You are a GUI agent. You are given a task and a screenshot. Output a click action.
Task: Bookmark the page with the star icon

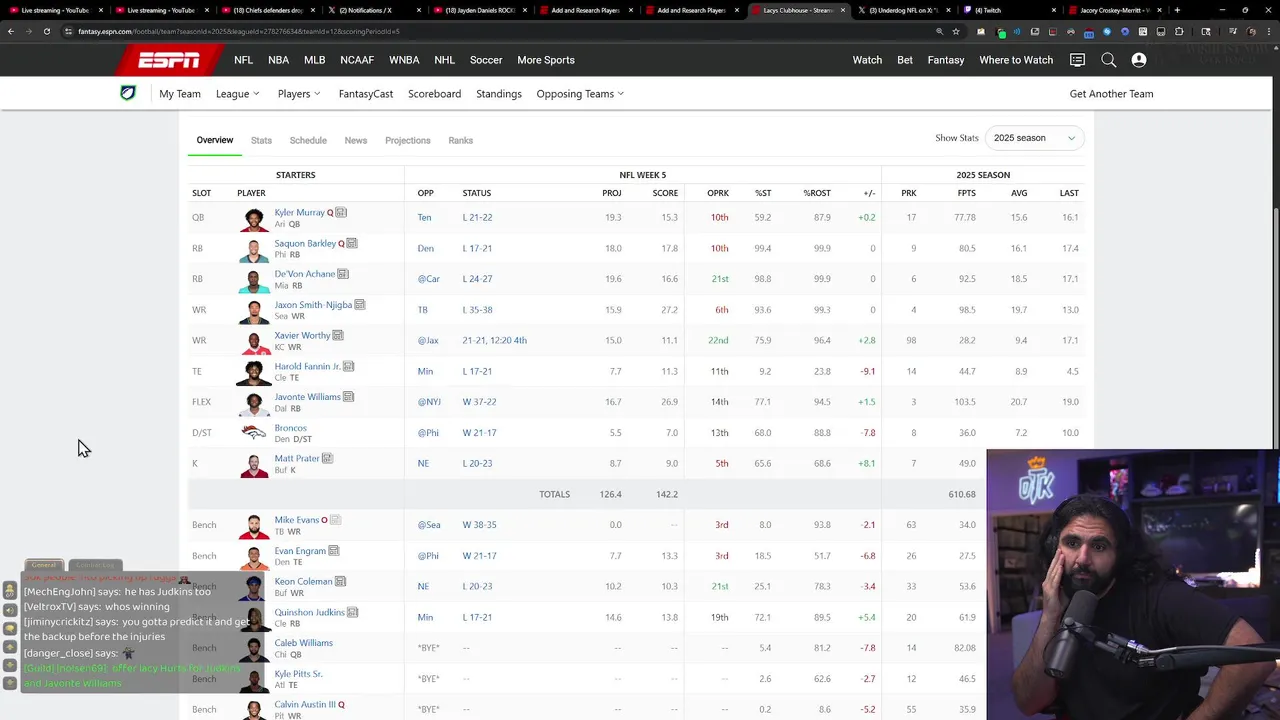956,31
